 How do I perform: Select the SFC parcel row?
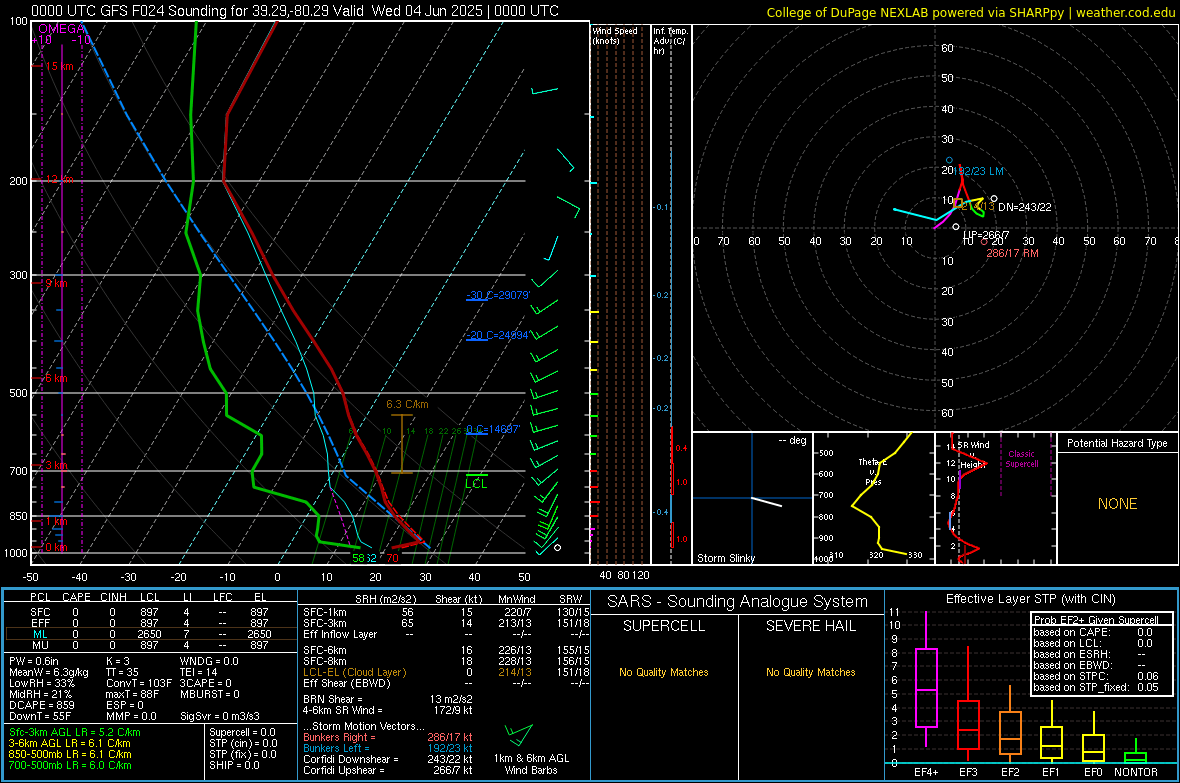click(x=149, y=612)
